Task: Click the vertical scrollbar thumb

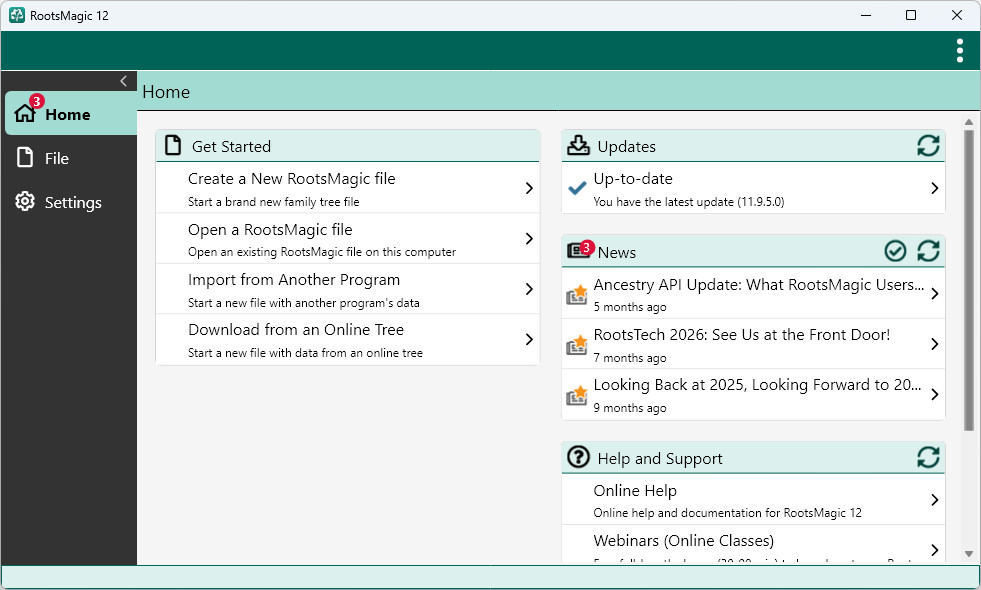Action: [x=968, y=280]
